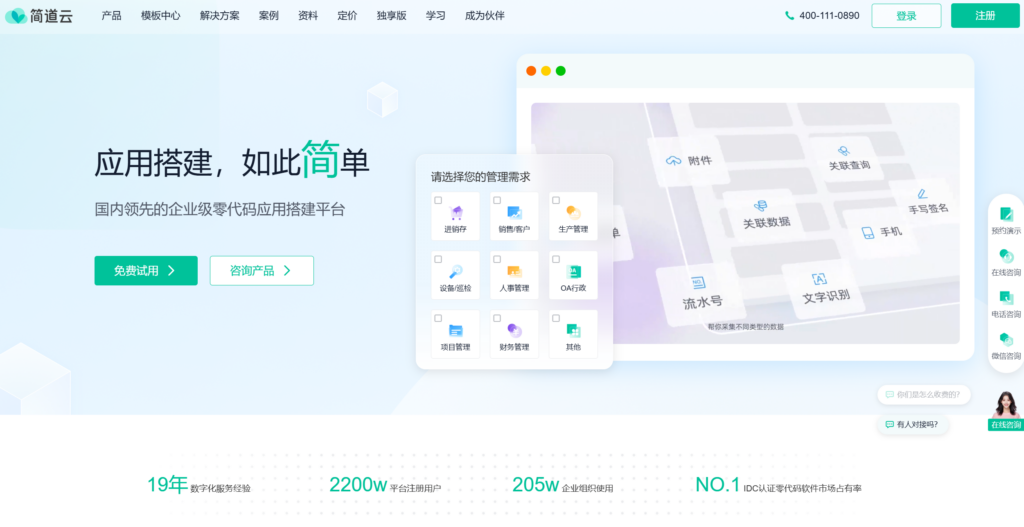This screenshot has width=1024, height=527.
Task: Click the 流水号 icon
Action: [697, 283]
